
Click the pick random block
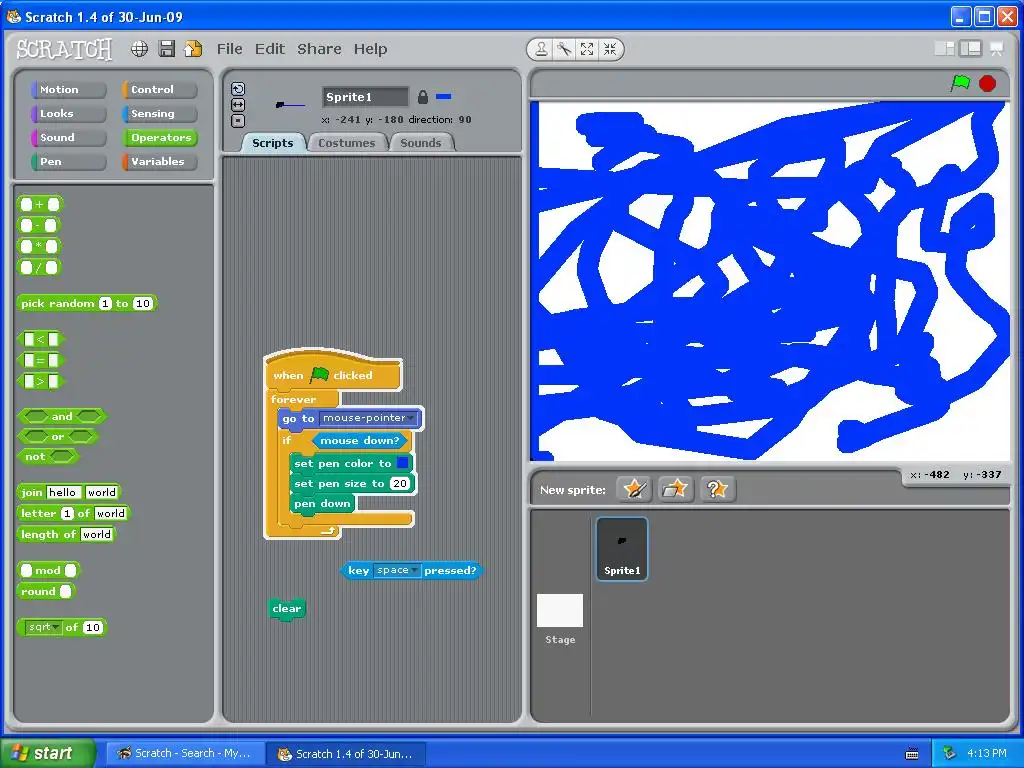87,304
